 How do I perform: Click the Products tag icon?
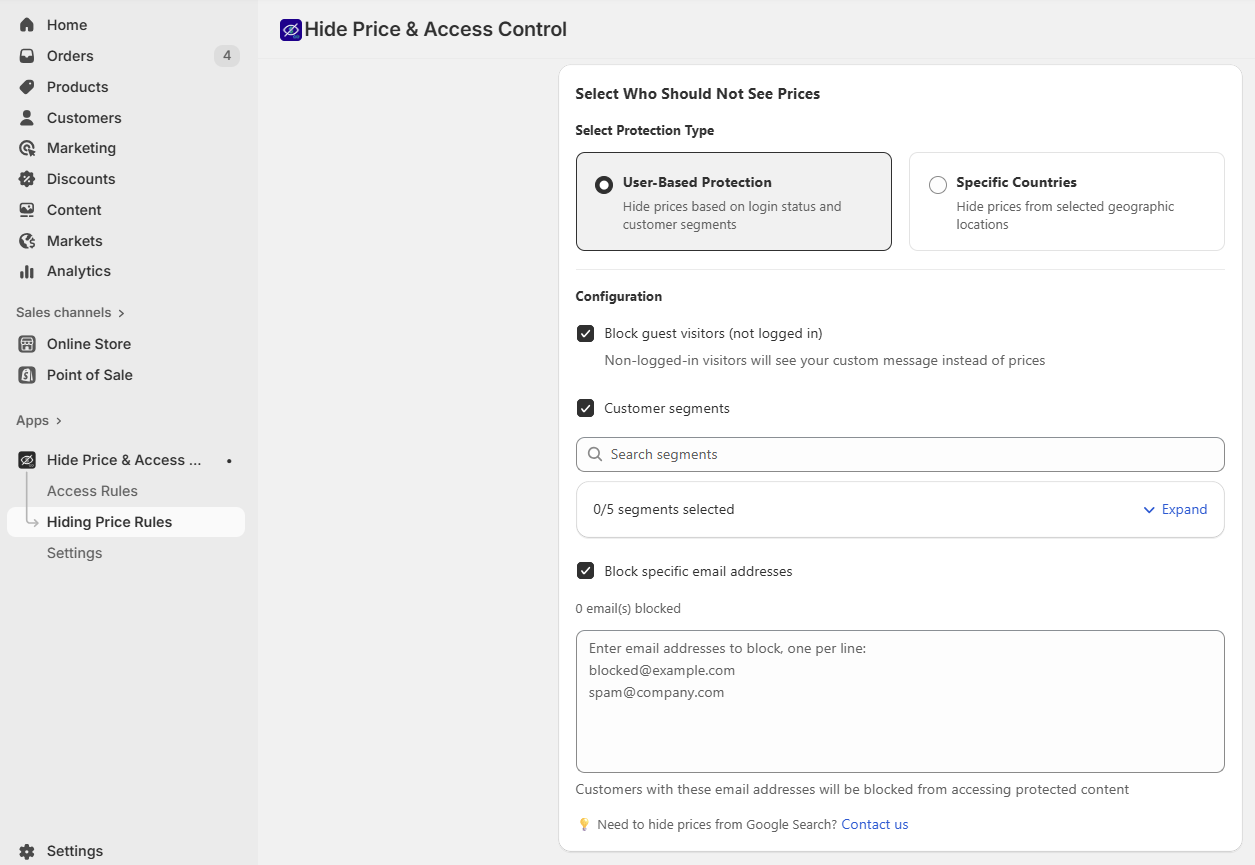tap(27, 87)
